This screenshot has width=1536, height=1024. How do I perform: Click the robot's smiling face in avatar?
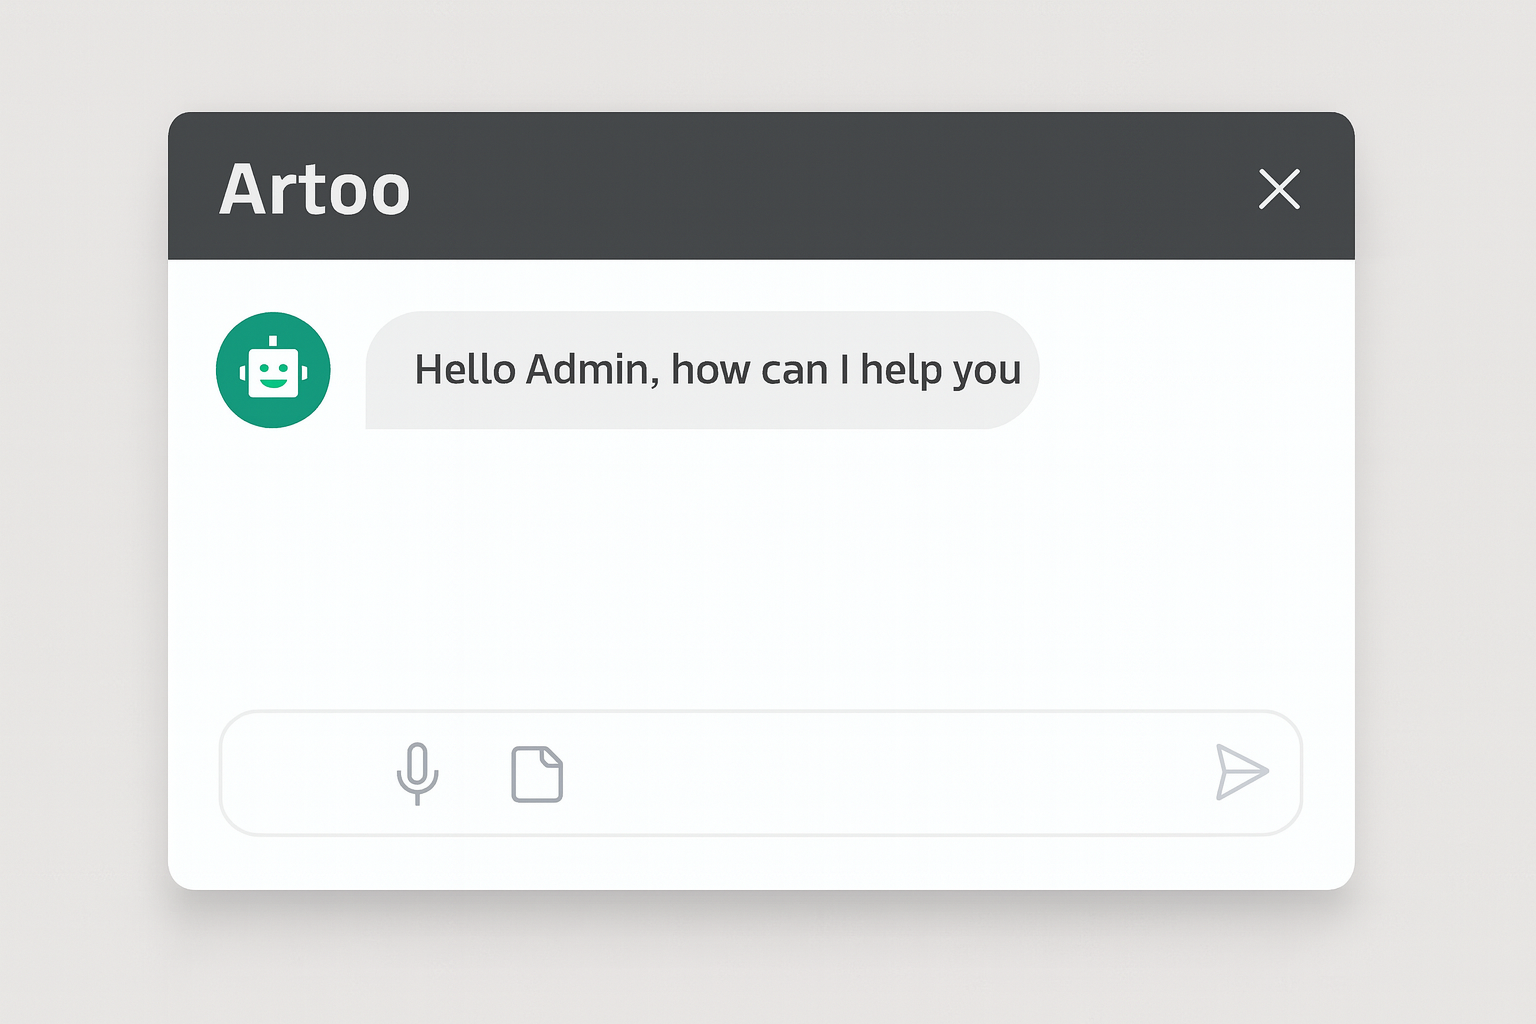pyautogui.click(x=273, y=374)
